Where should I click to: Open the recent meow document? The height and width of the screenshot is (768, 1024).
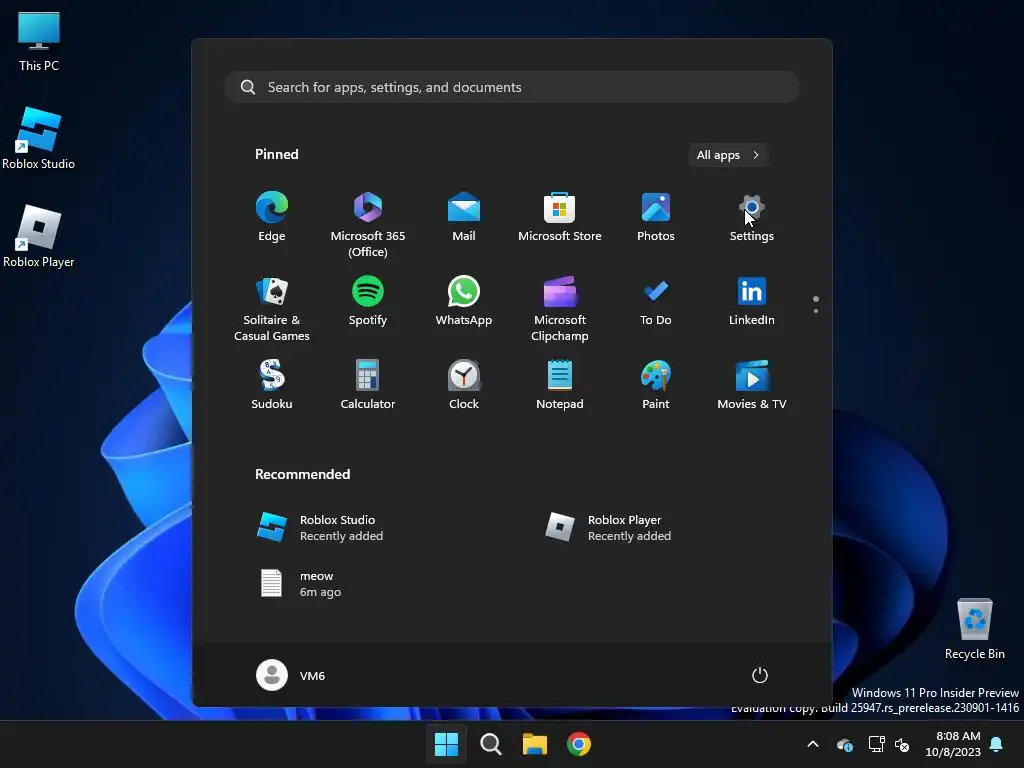click(300, 584)
